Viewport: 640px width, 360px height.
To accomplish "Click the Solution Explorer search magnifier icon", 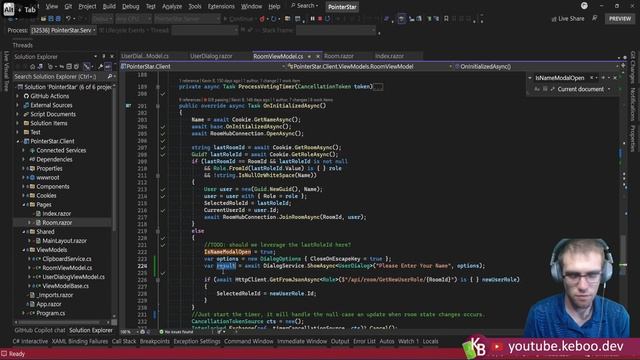I will (109, 76).
